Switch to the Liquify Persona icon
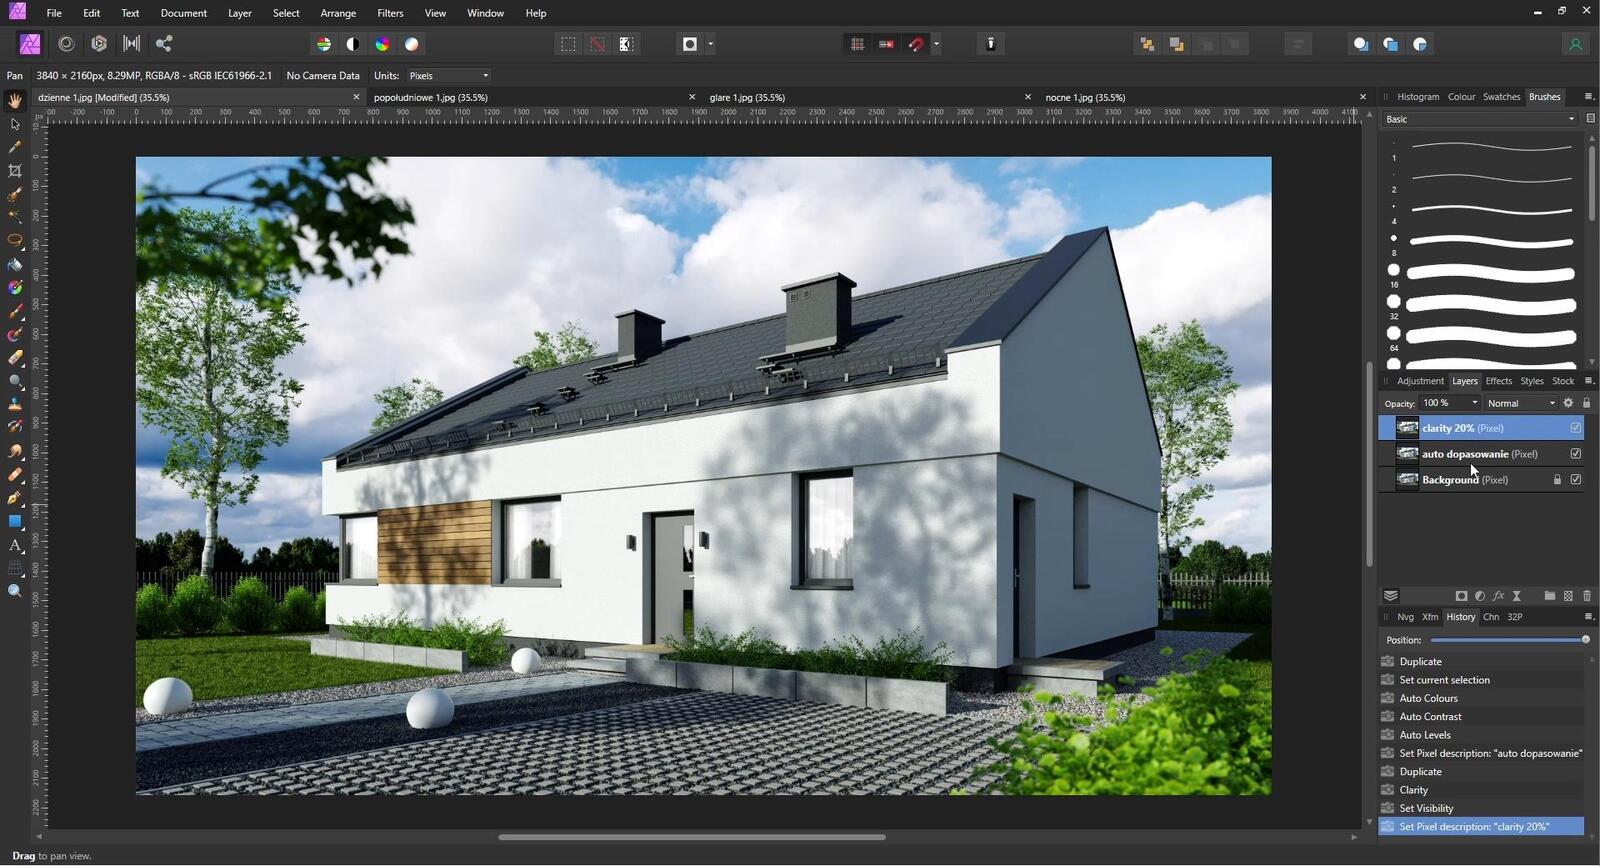This screenshot has width=1600, height=866. click(67, 44)
